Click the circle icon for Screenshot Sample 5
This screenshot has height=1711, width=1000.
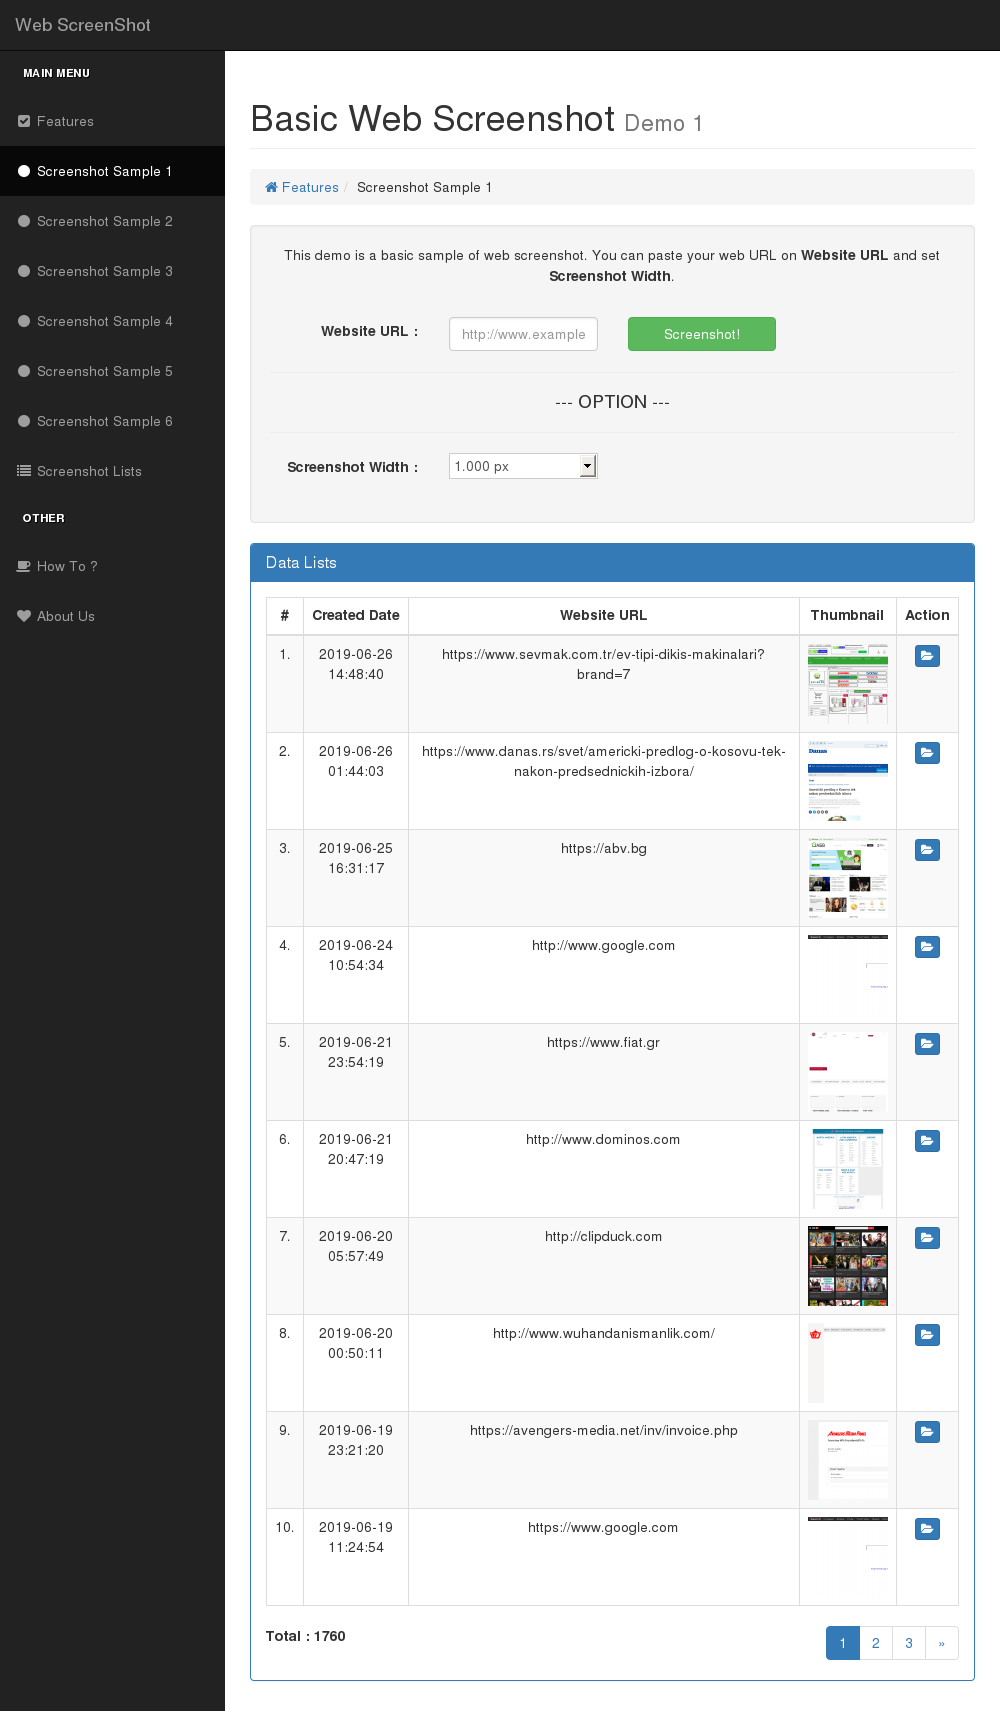[x=24, y=371]
